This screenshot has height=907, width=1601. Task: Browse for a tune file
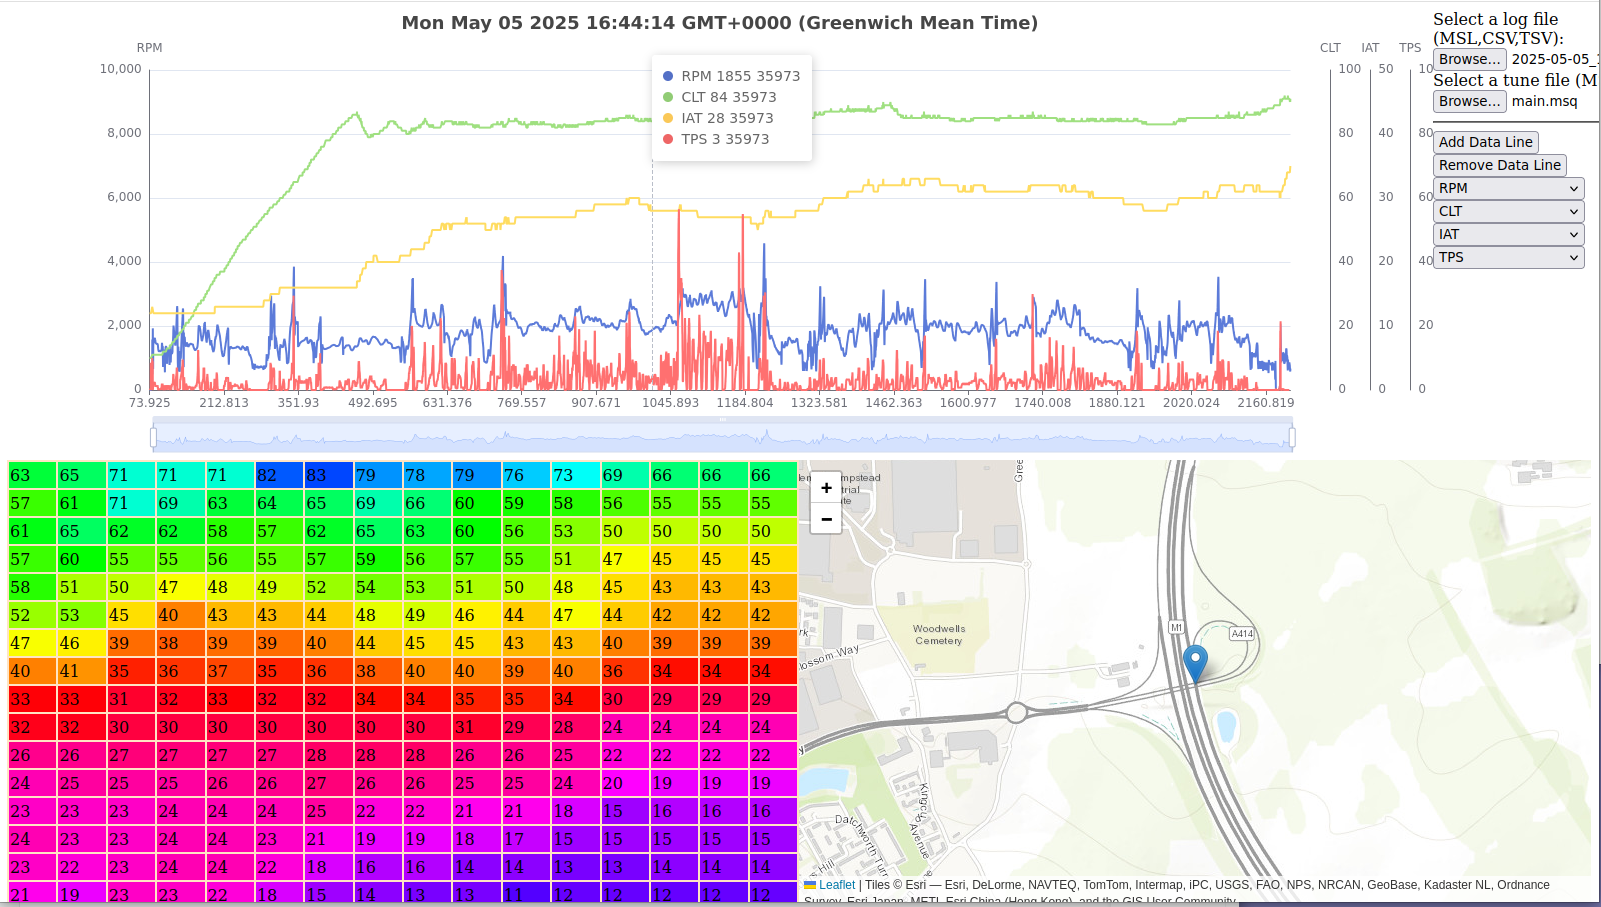tap(1469, 101)
